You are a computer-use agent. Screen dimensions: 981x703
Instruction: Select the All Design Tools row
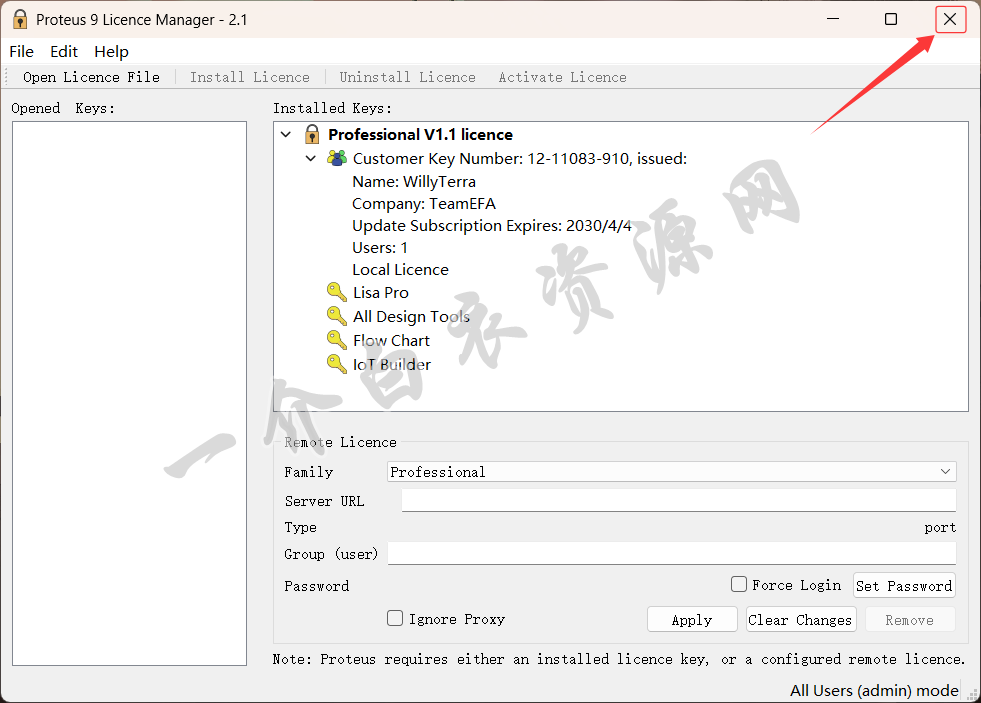tap(411, 316)
